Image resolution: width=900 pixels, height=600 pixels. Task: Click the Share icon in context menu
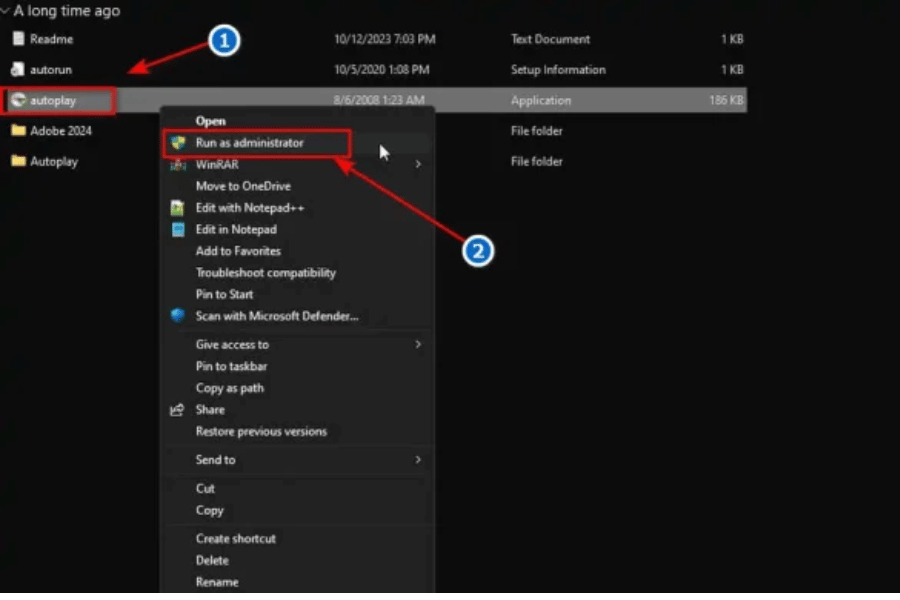point(178,410)
